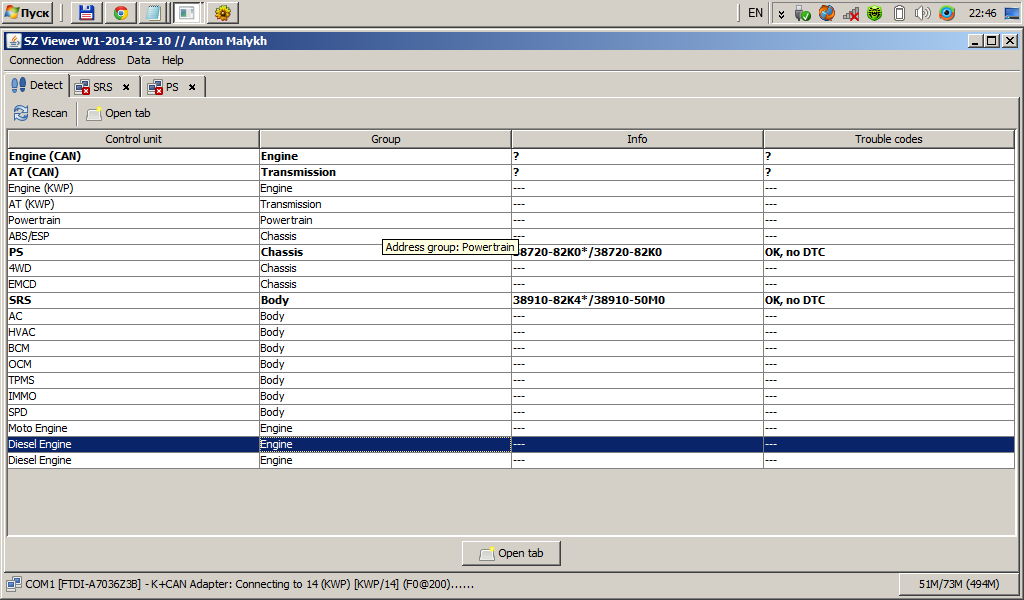Image resolution: width=1024 pixels, height=600 pixels.
Task: Open the Help menu
Action: pyautogui.click(x=173, y=60)
